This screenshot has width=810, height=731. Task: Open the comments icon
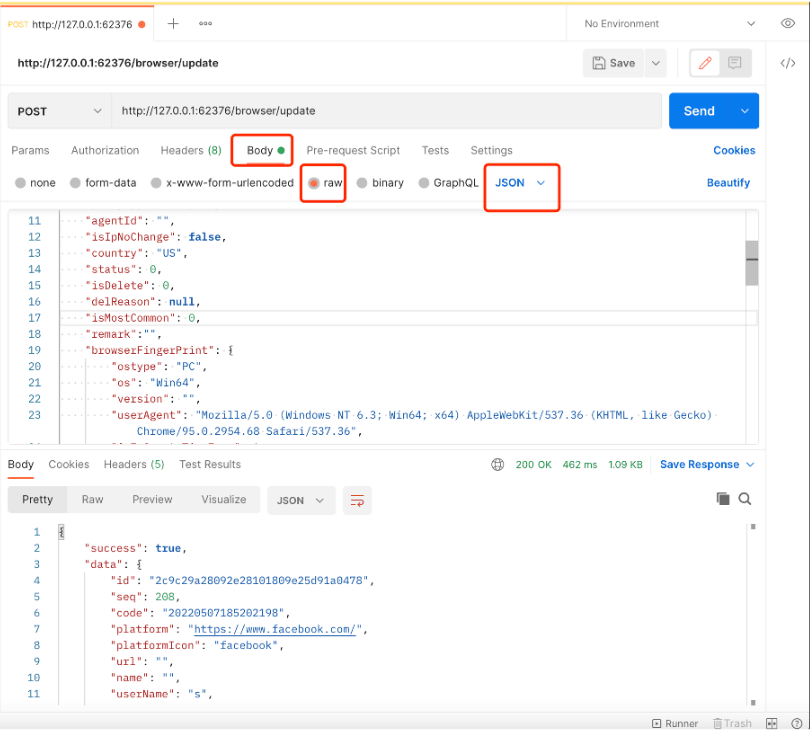coord(735,63)
